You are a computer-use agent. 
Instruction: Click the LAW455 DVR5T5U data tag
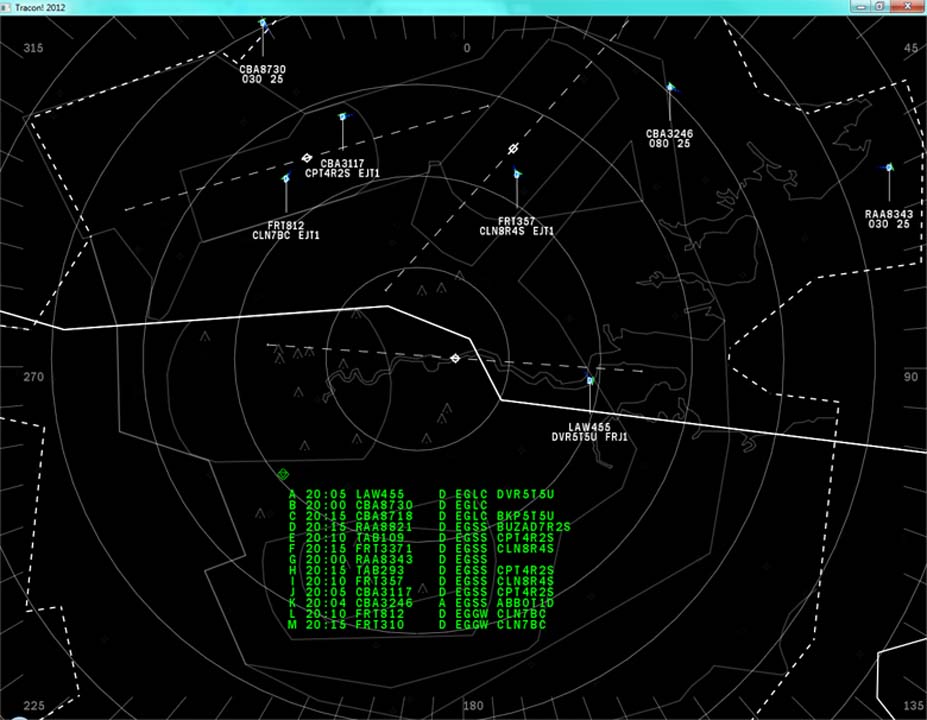pos(589,432)
